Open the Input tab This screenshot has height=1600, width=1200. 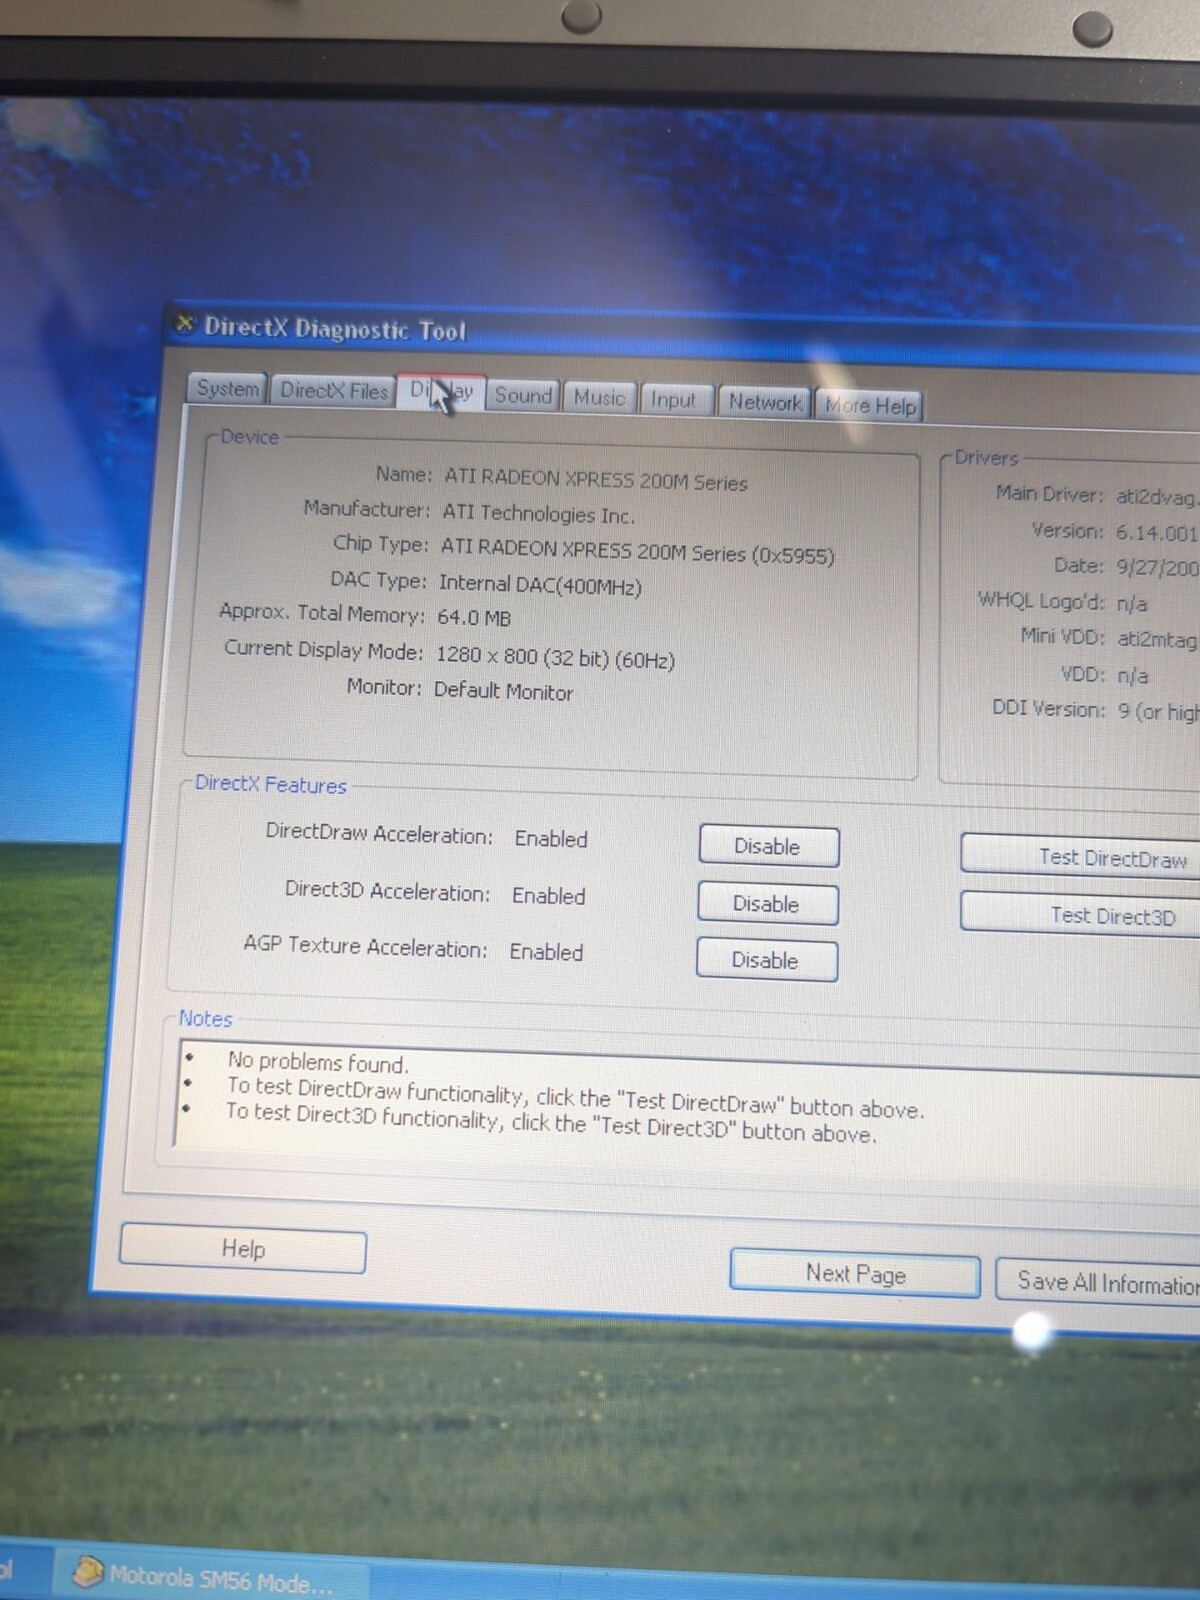click(674, 400)
